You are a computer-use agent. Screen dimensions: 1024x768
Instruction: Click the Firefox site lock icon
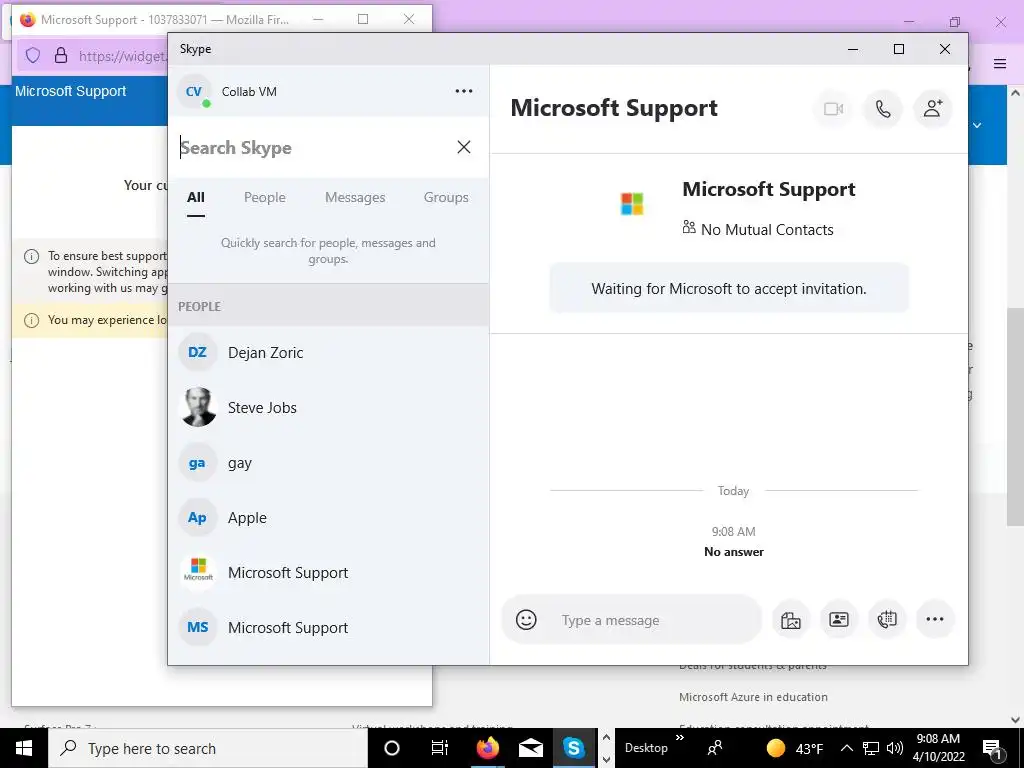[61, 56]
